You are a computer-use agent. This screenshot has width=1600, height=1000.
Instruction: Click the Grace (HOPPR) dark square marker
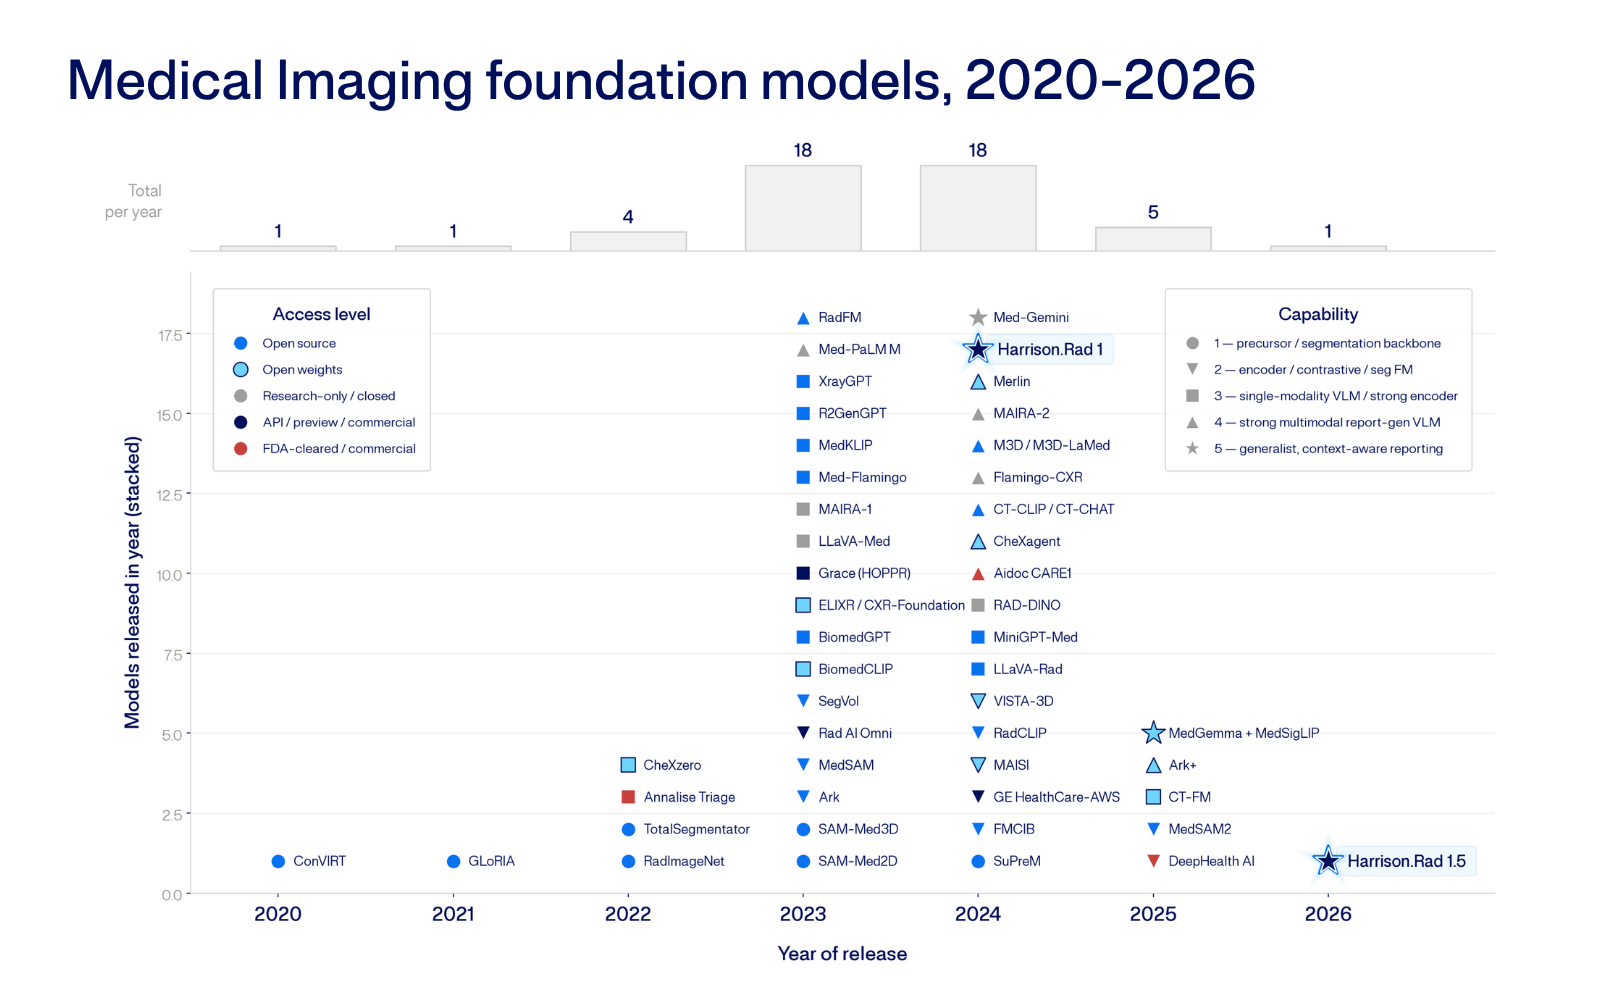(803, 573)
